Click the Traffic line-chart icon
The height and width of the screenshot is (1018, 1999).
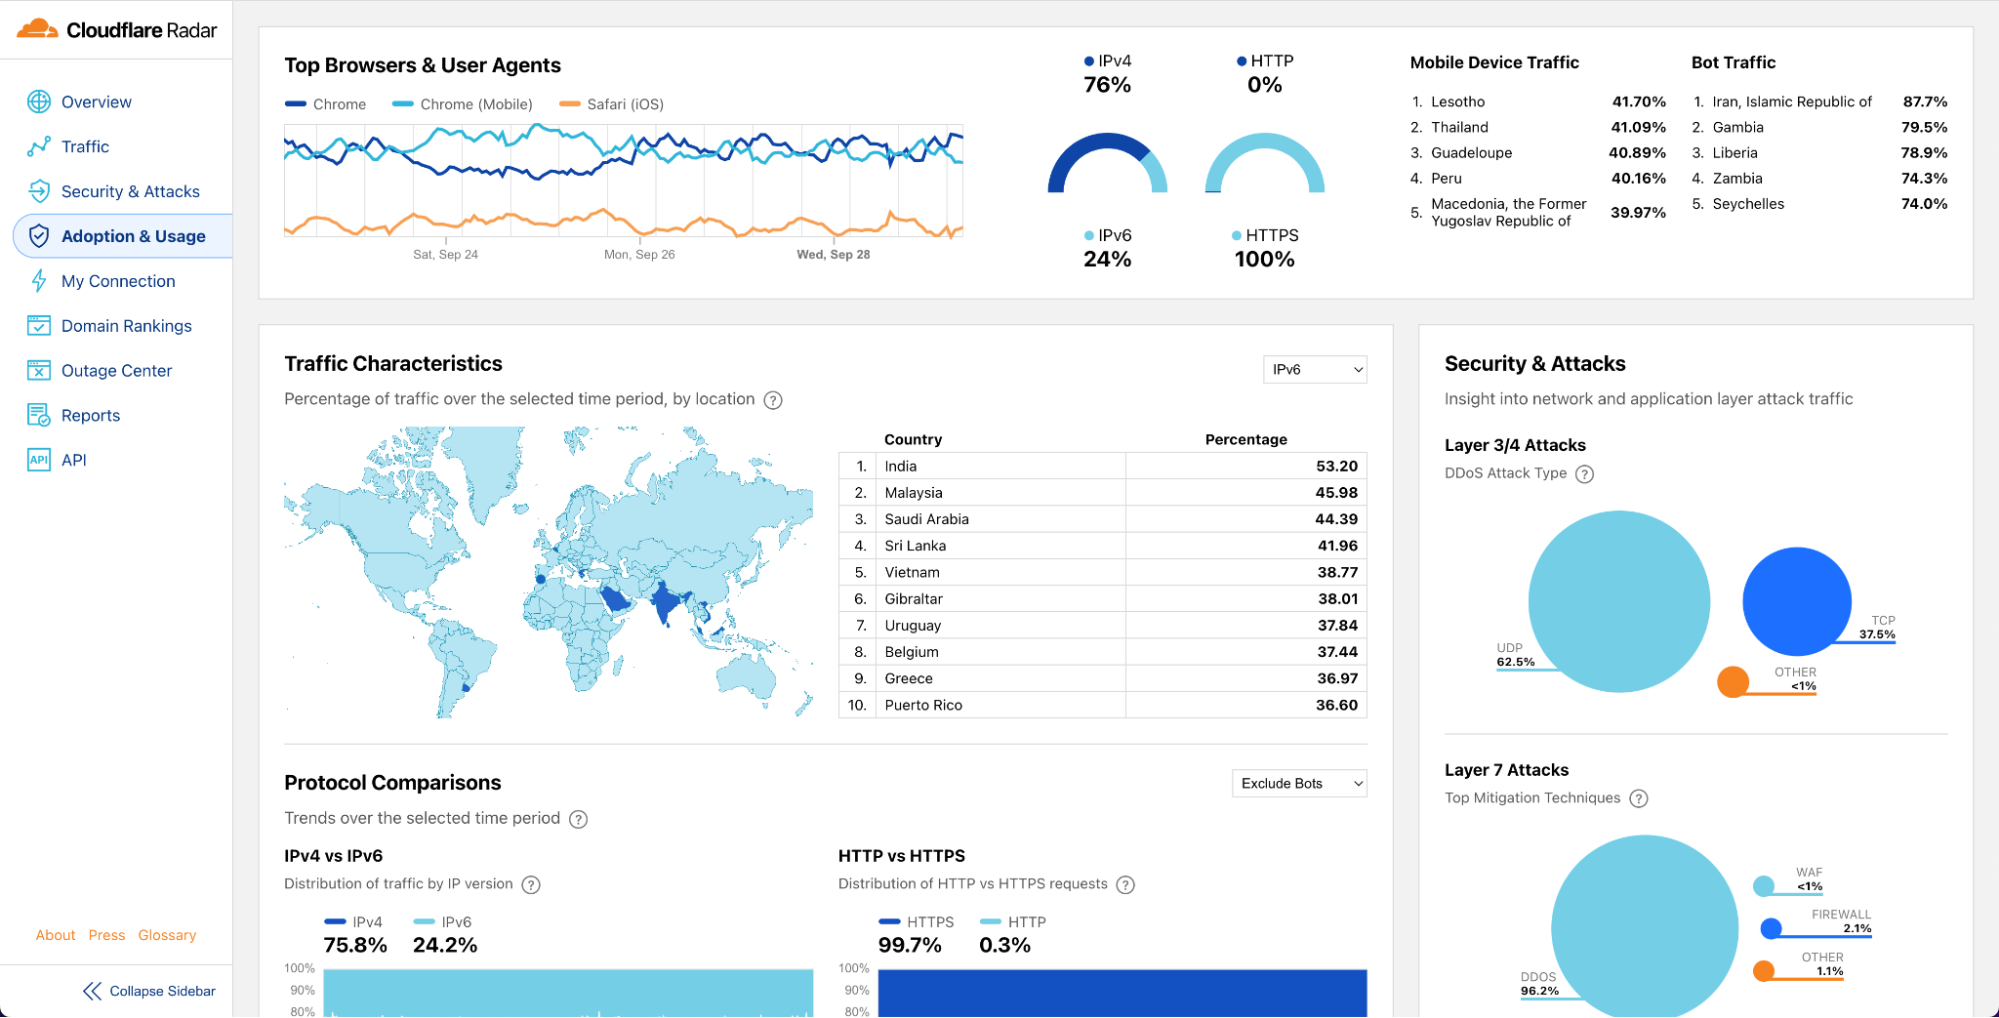click(39, 147)
